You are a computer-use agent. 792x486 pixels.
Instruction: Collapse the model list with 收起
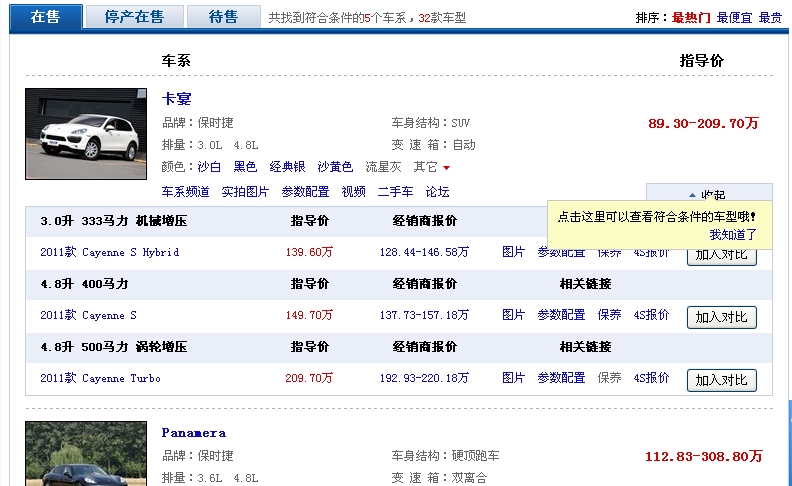tap(709, 193)
